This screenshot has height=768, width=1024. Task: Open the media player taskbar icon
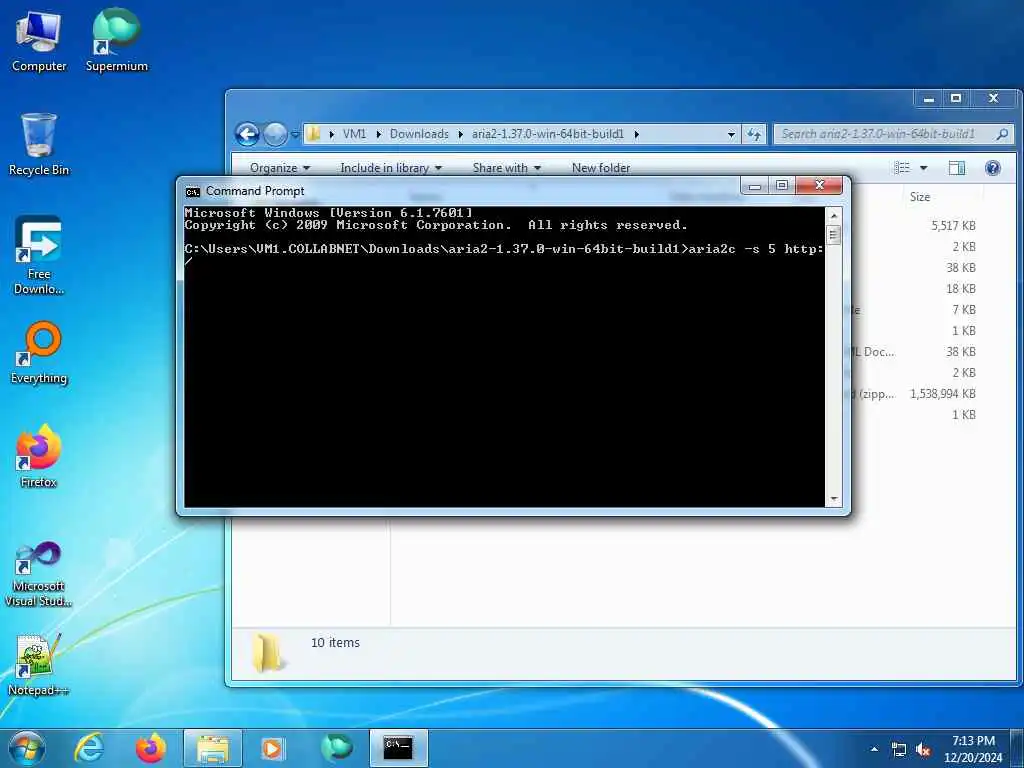(x=273, y=748)
